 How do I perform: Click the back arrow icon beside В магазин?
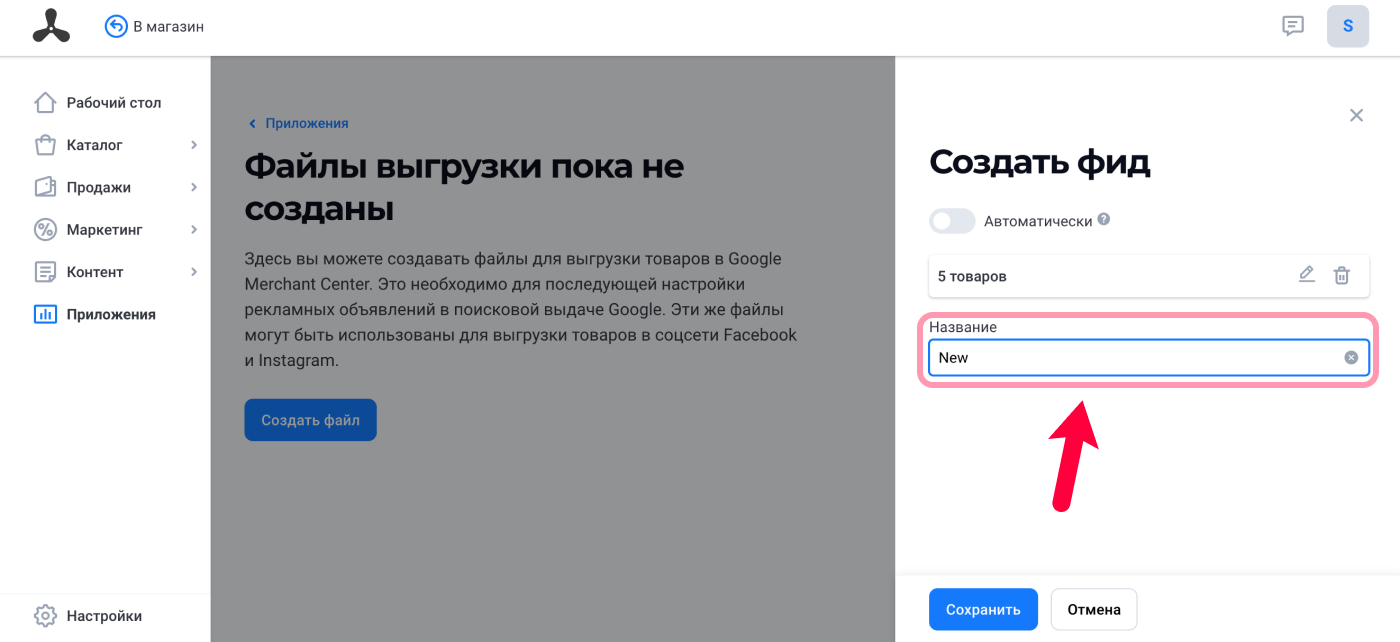(116, 26)
